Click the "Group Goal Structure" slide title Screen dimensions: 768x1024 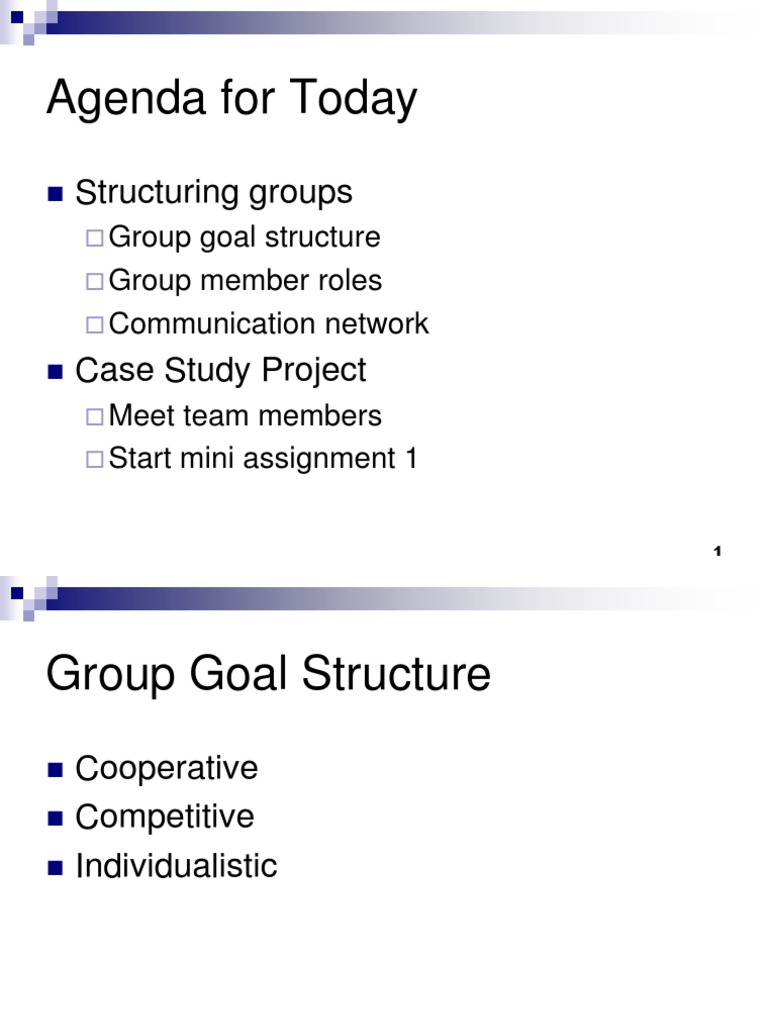coord(268,675)
